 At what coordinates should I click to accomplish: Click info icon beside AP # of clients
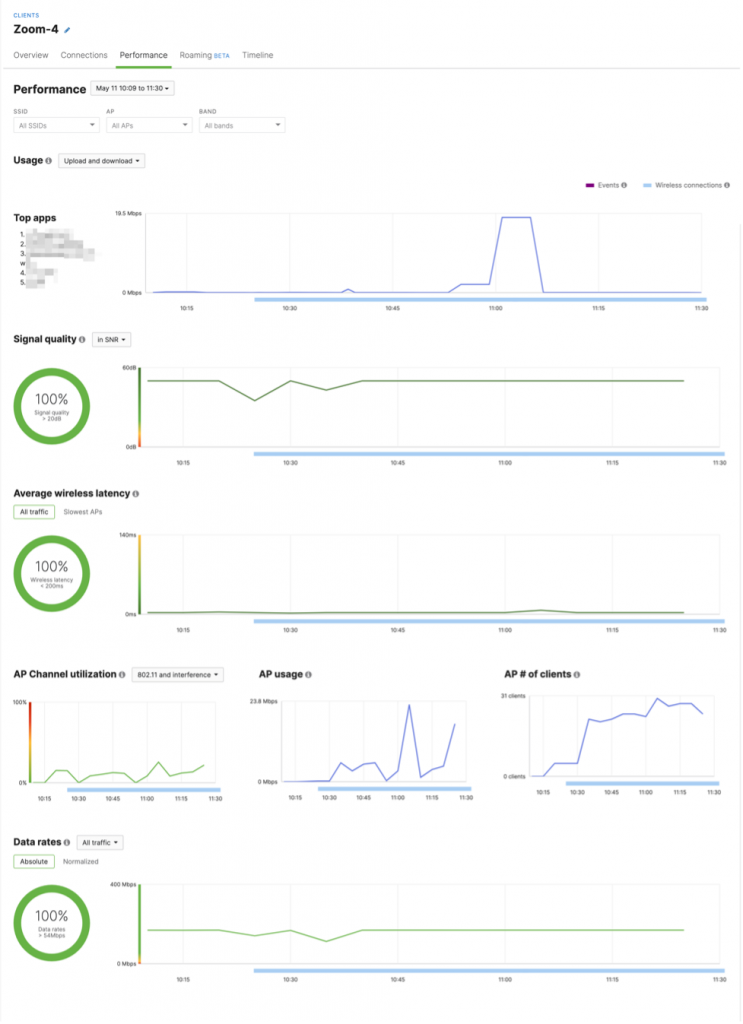[578, 675]
